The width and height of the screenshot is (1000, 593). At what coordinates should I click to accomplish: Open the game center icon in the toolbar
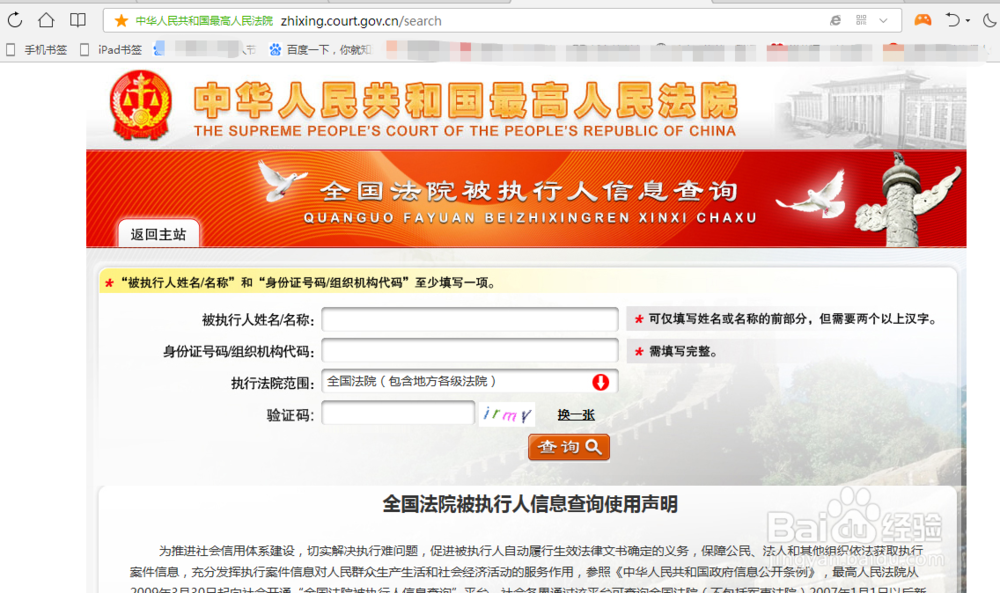pos(922,20)
